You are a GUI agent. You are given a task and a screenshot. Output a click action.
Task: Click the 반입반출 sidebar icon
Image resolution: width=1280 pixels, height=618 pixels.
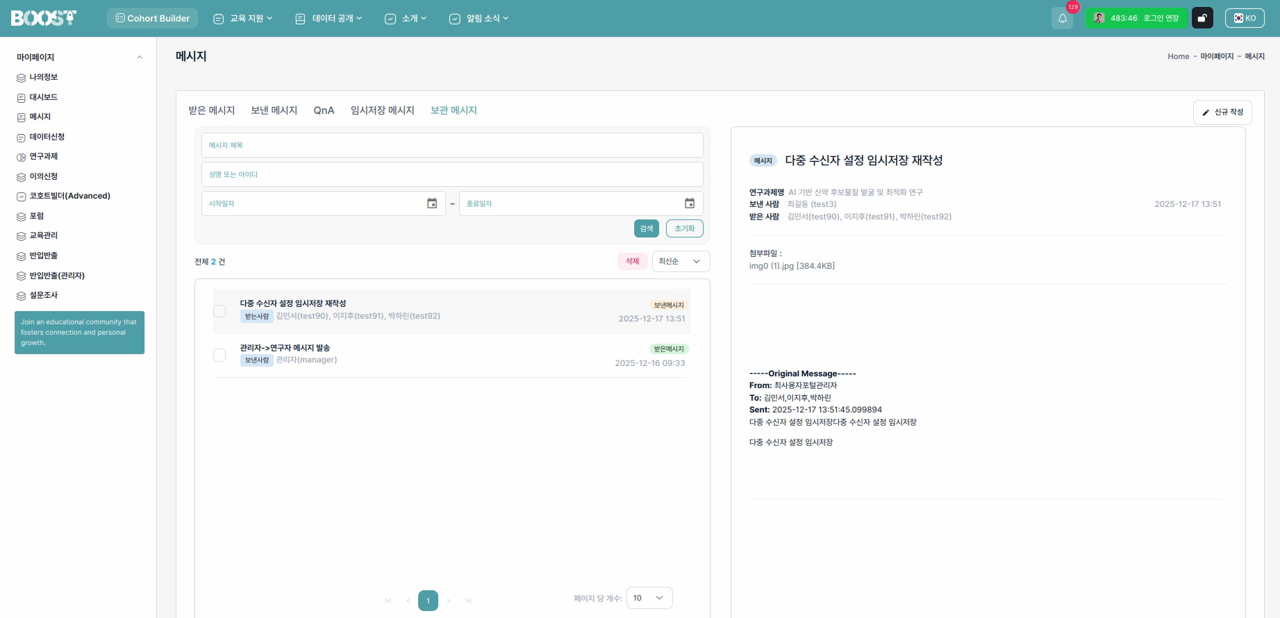tap(21, 256)
